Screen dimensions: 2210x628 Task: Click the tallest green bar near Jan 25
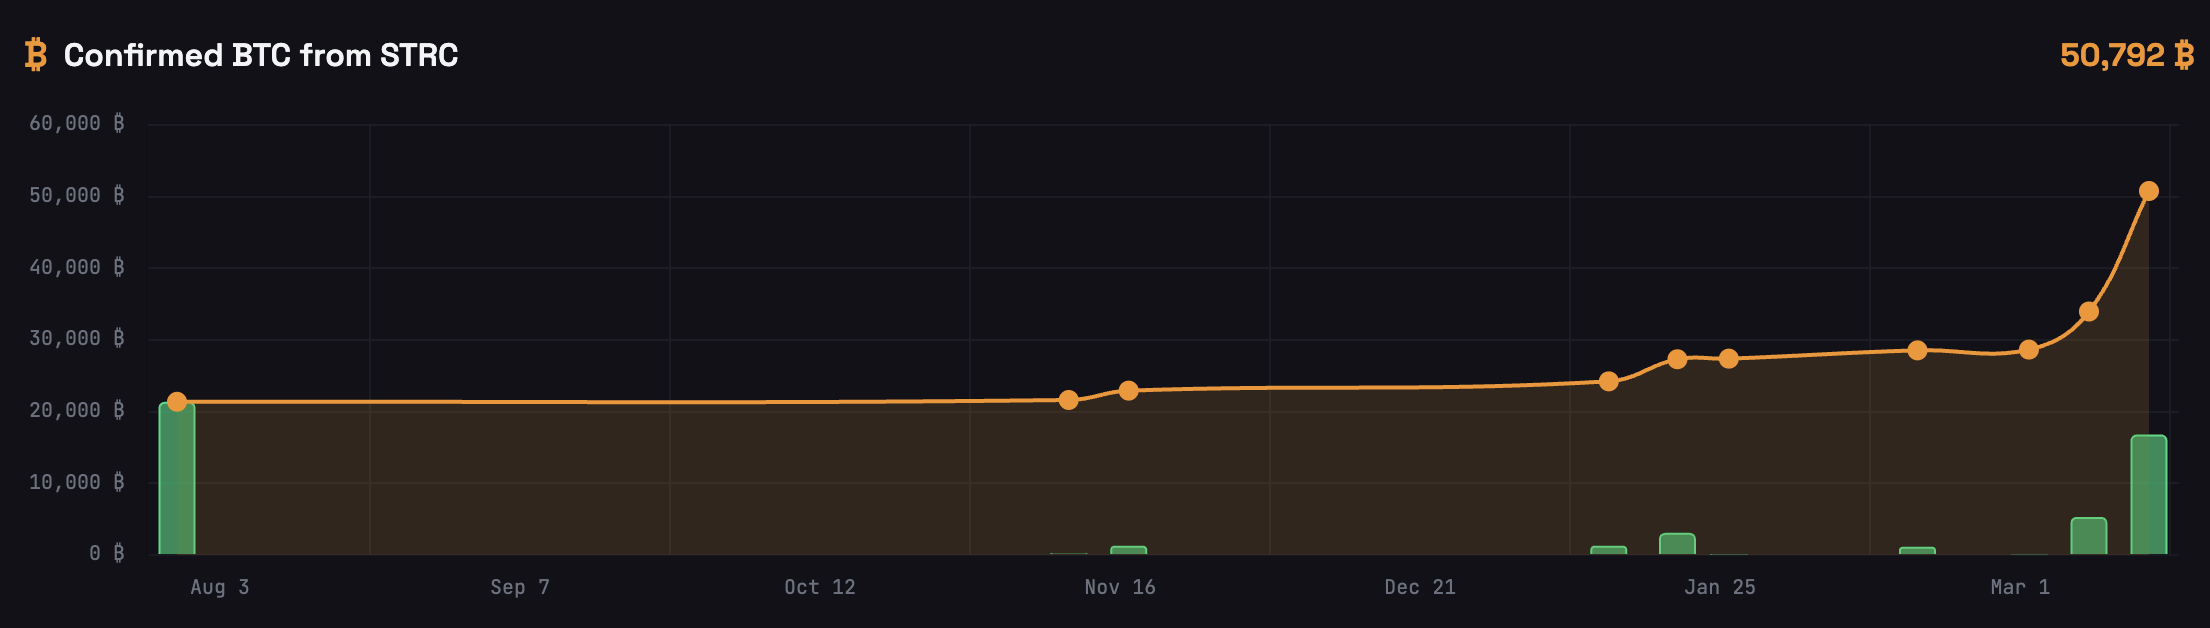click(x=1677, y=544)
